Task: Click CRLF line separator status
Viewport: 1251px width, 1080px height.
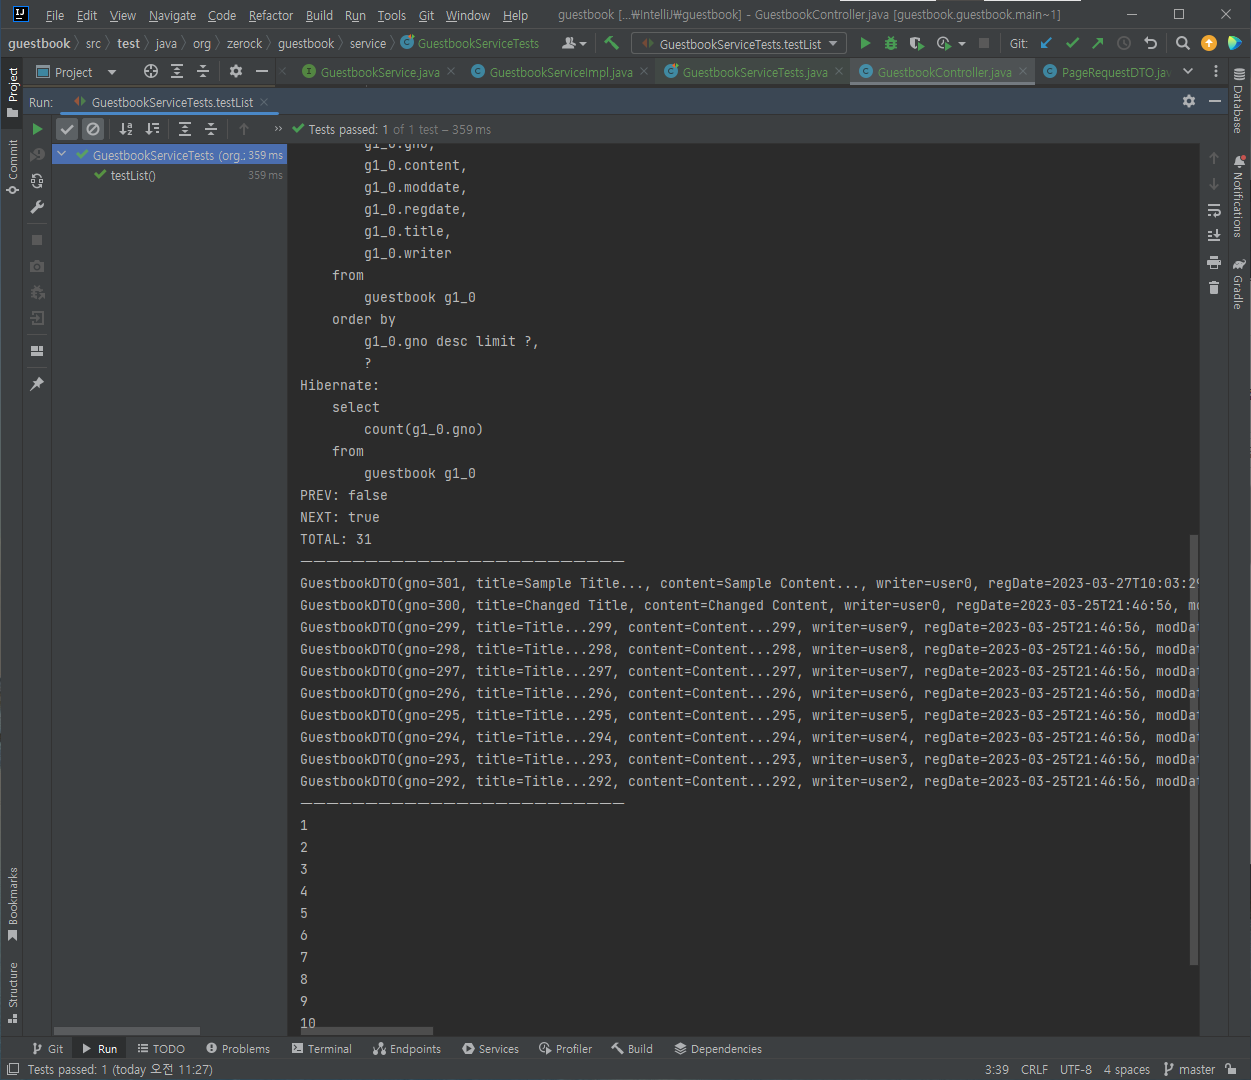Action: [x=1034, y=1069]
